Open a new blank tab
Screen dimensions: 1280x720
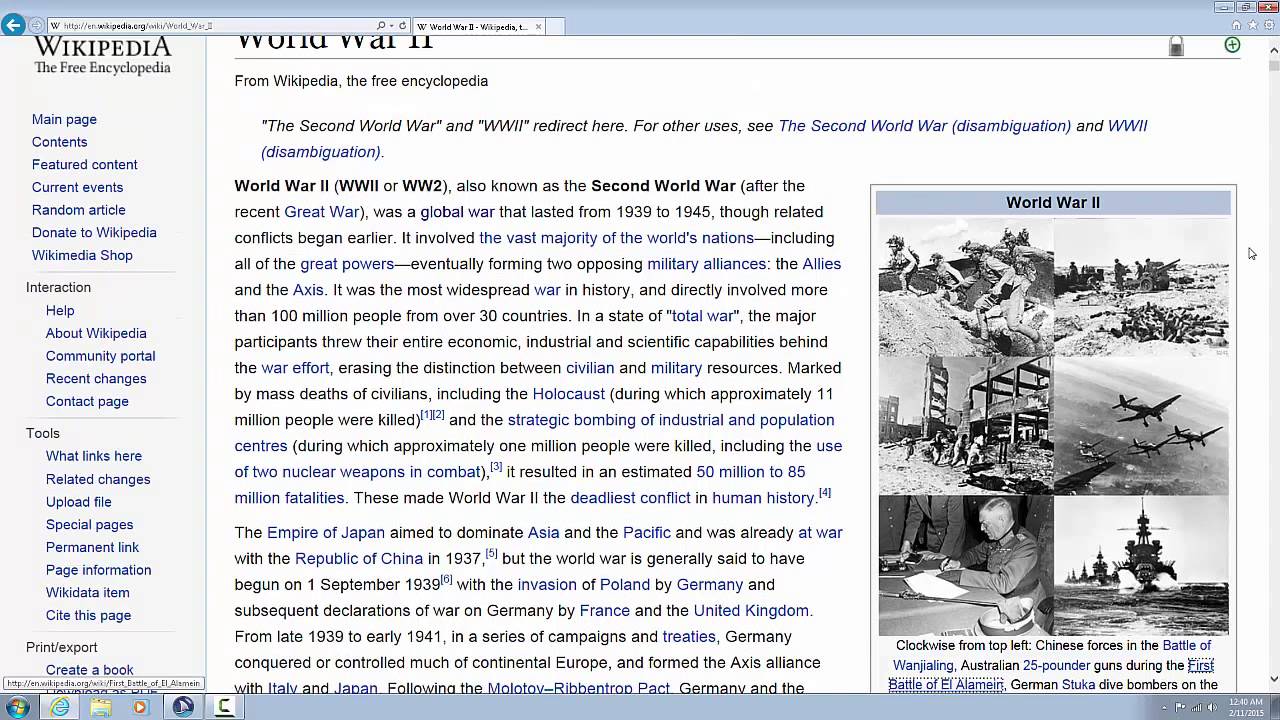[557, 26]
